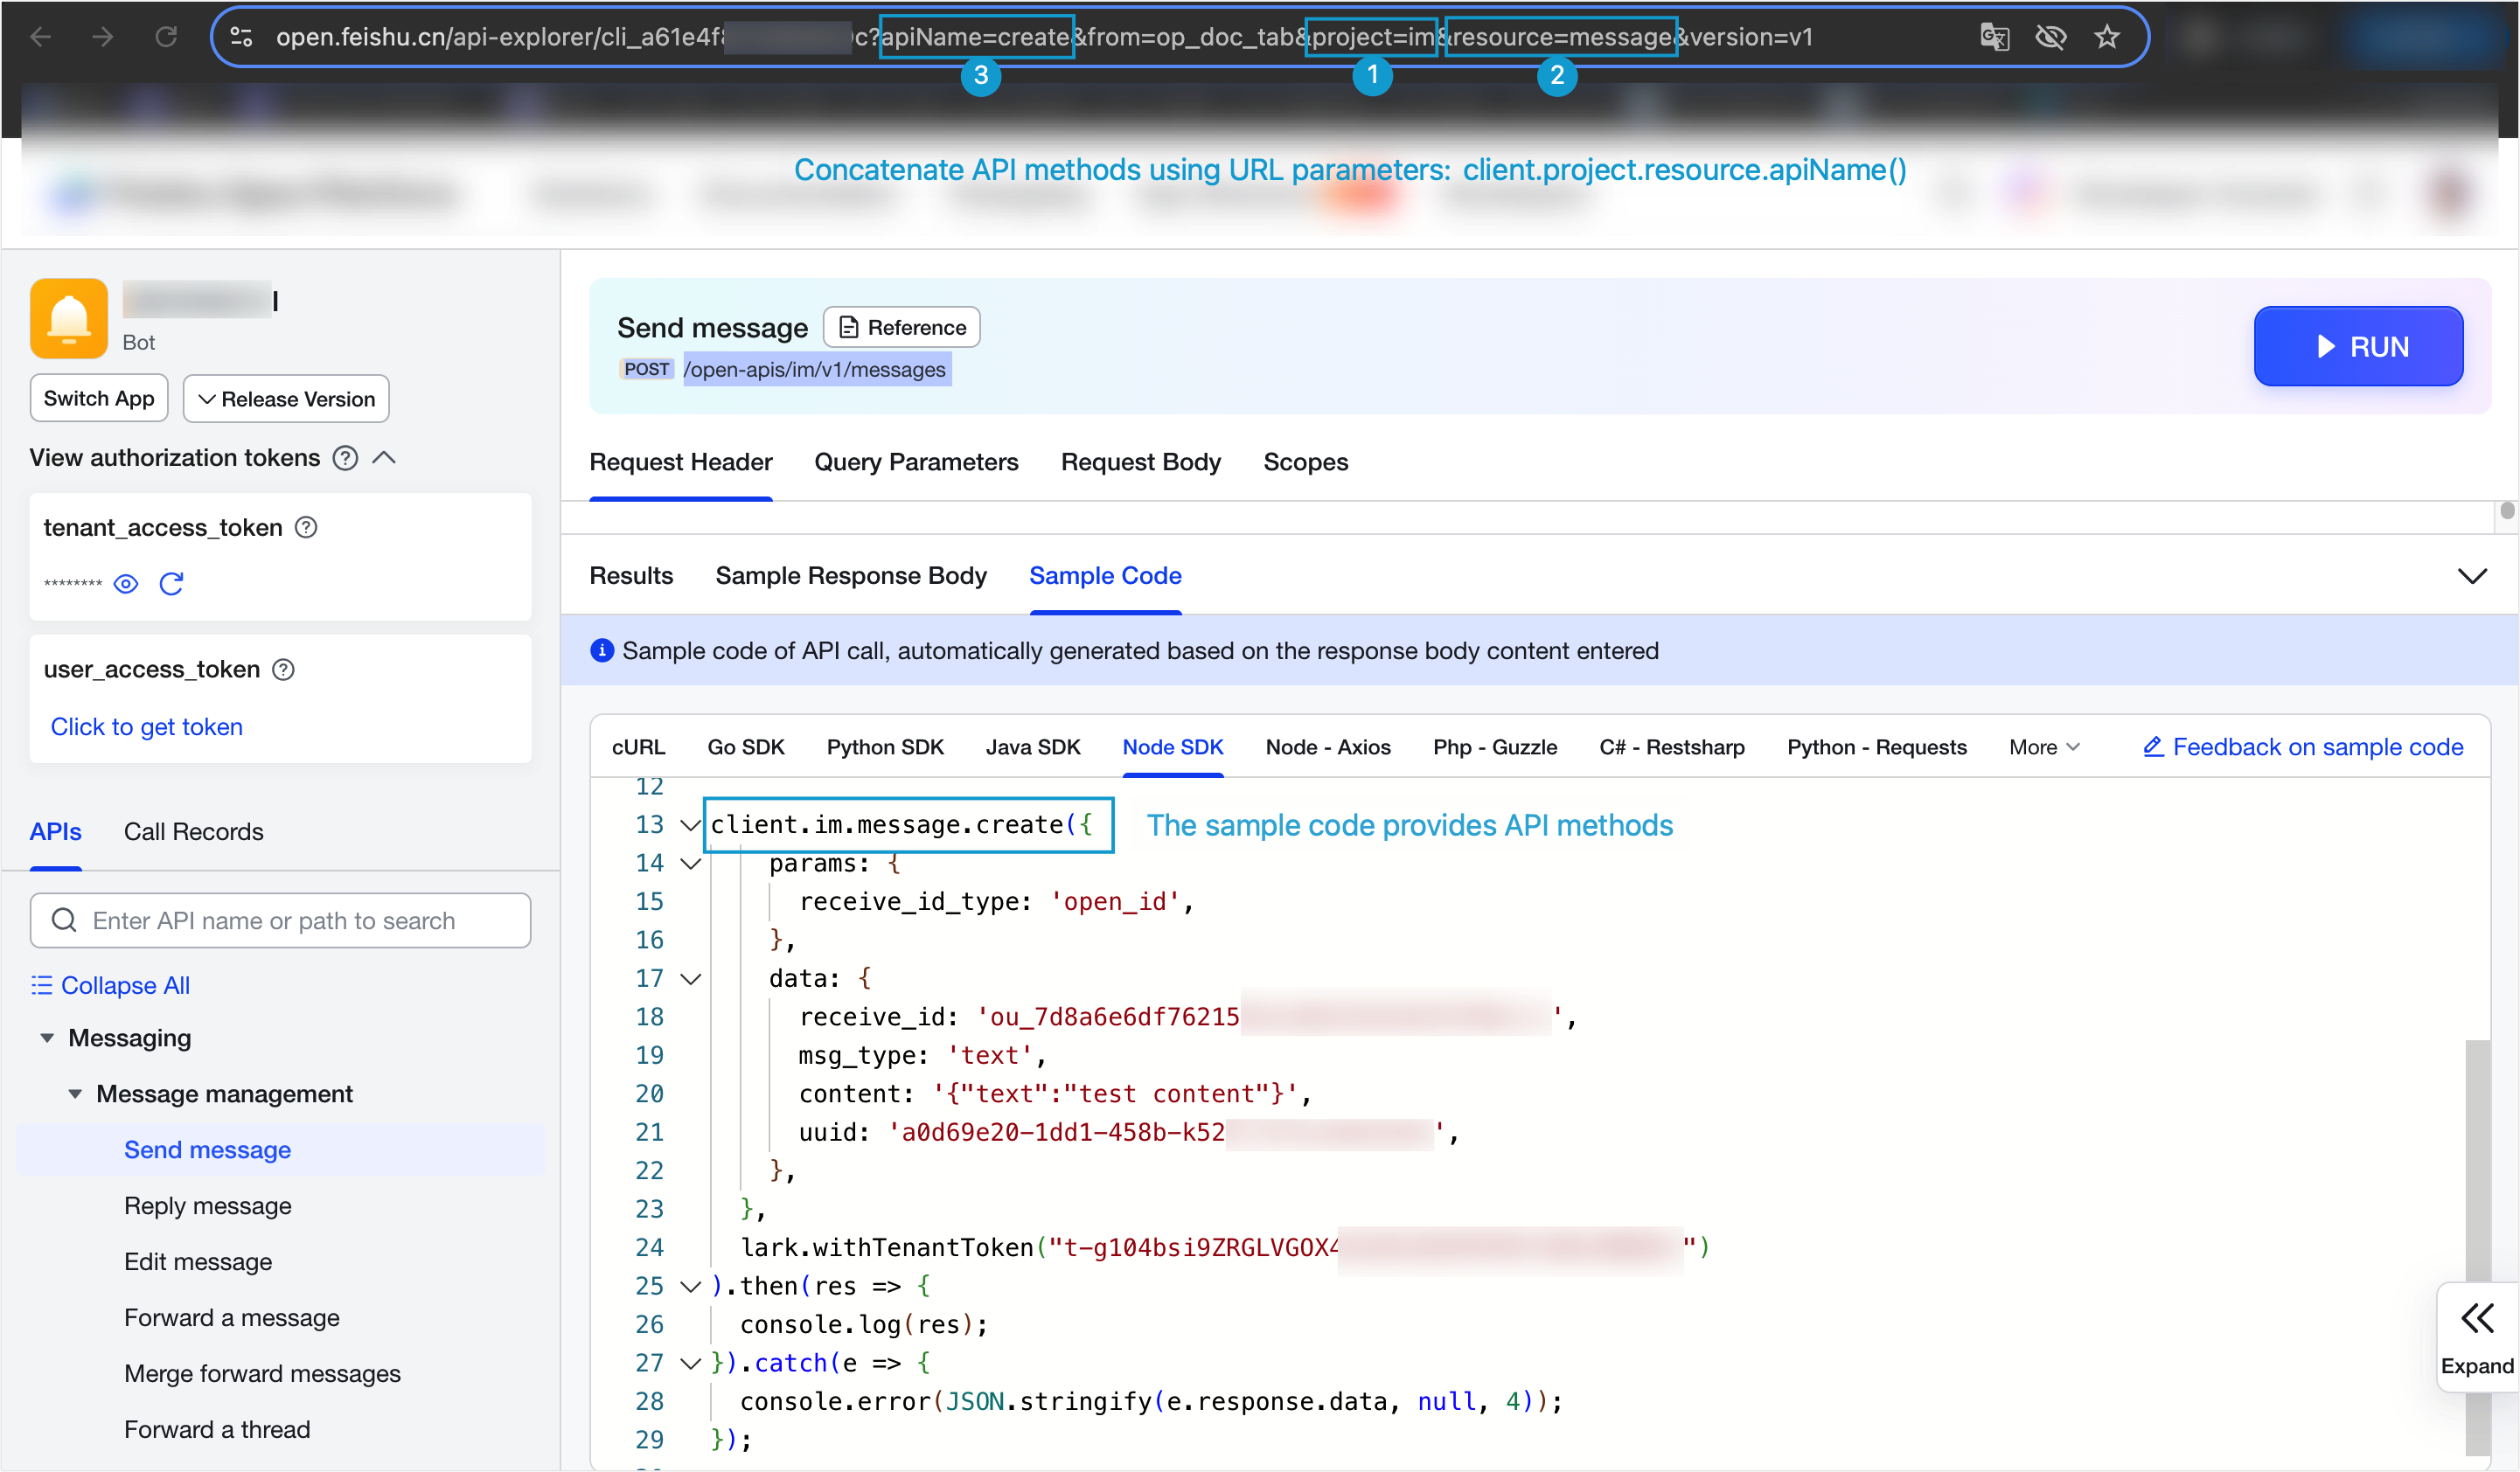This screenshot has width=2520, height=1472.
Task: Run the Send message API call
Action: [2358, 346]
